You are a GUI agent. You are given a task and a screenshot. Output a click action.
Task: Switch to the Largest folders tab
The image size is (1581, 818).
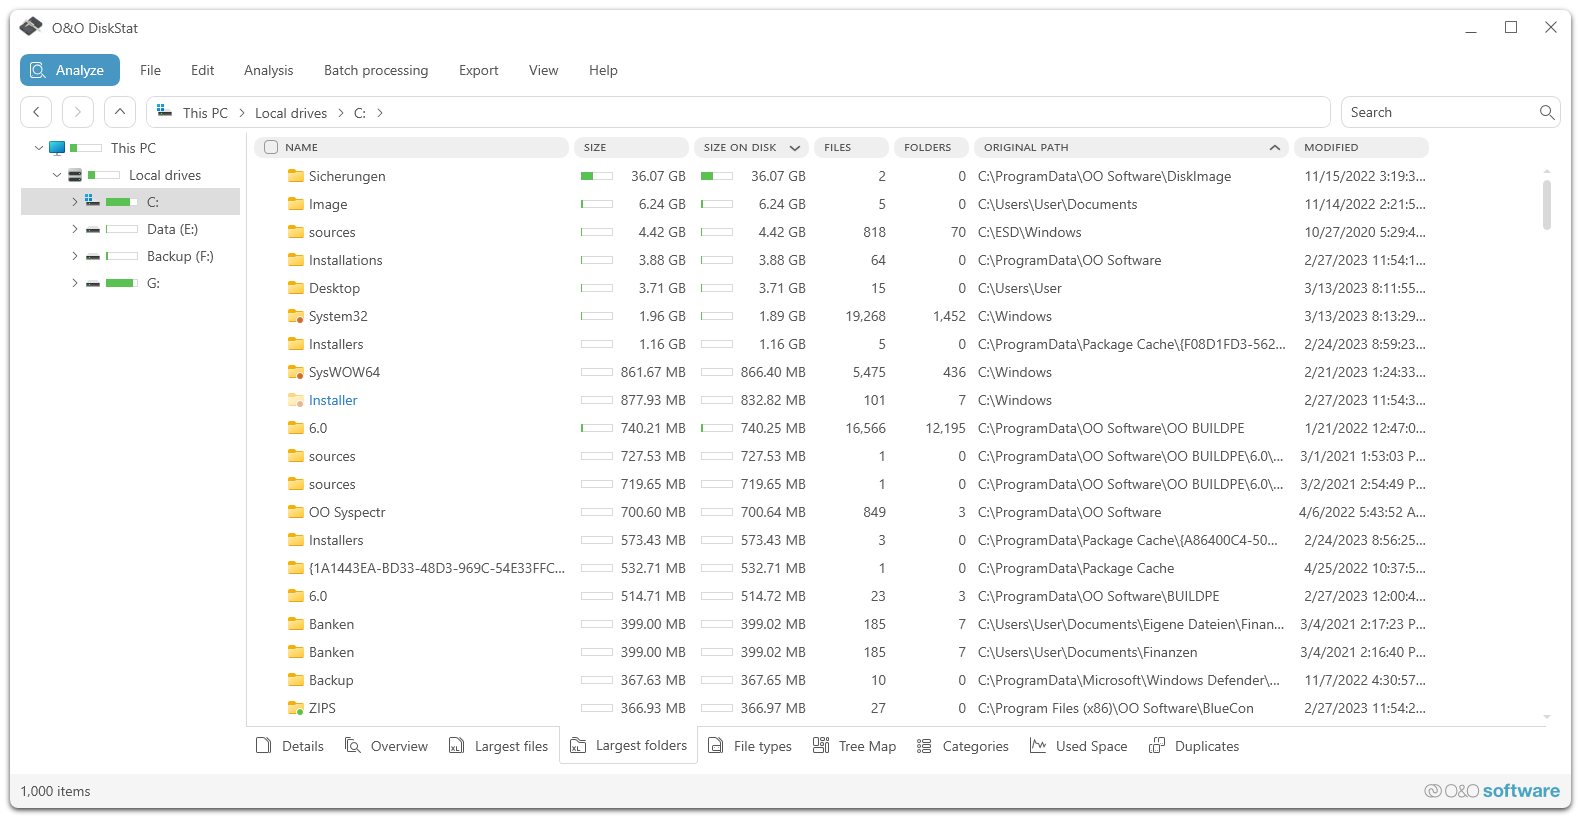[x=629, y=745]
